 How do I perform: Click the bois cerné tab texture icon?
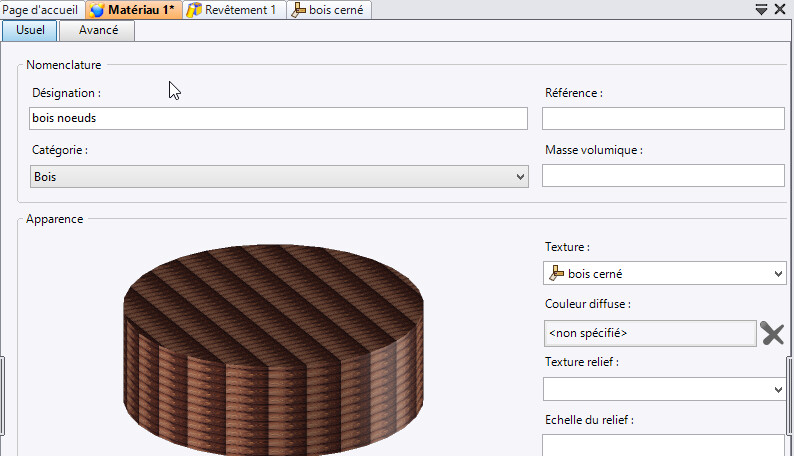tap(298, 10)
